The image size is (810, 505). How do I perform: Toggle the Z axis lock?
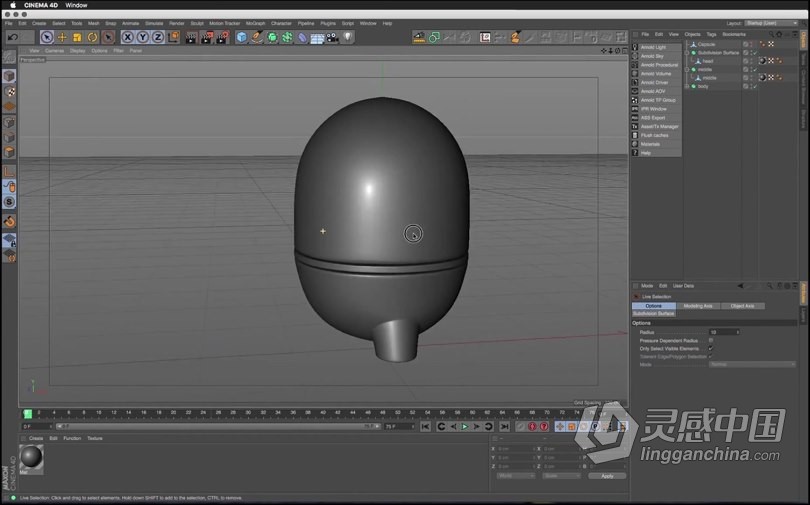158,37
